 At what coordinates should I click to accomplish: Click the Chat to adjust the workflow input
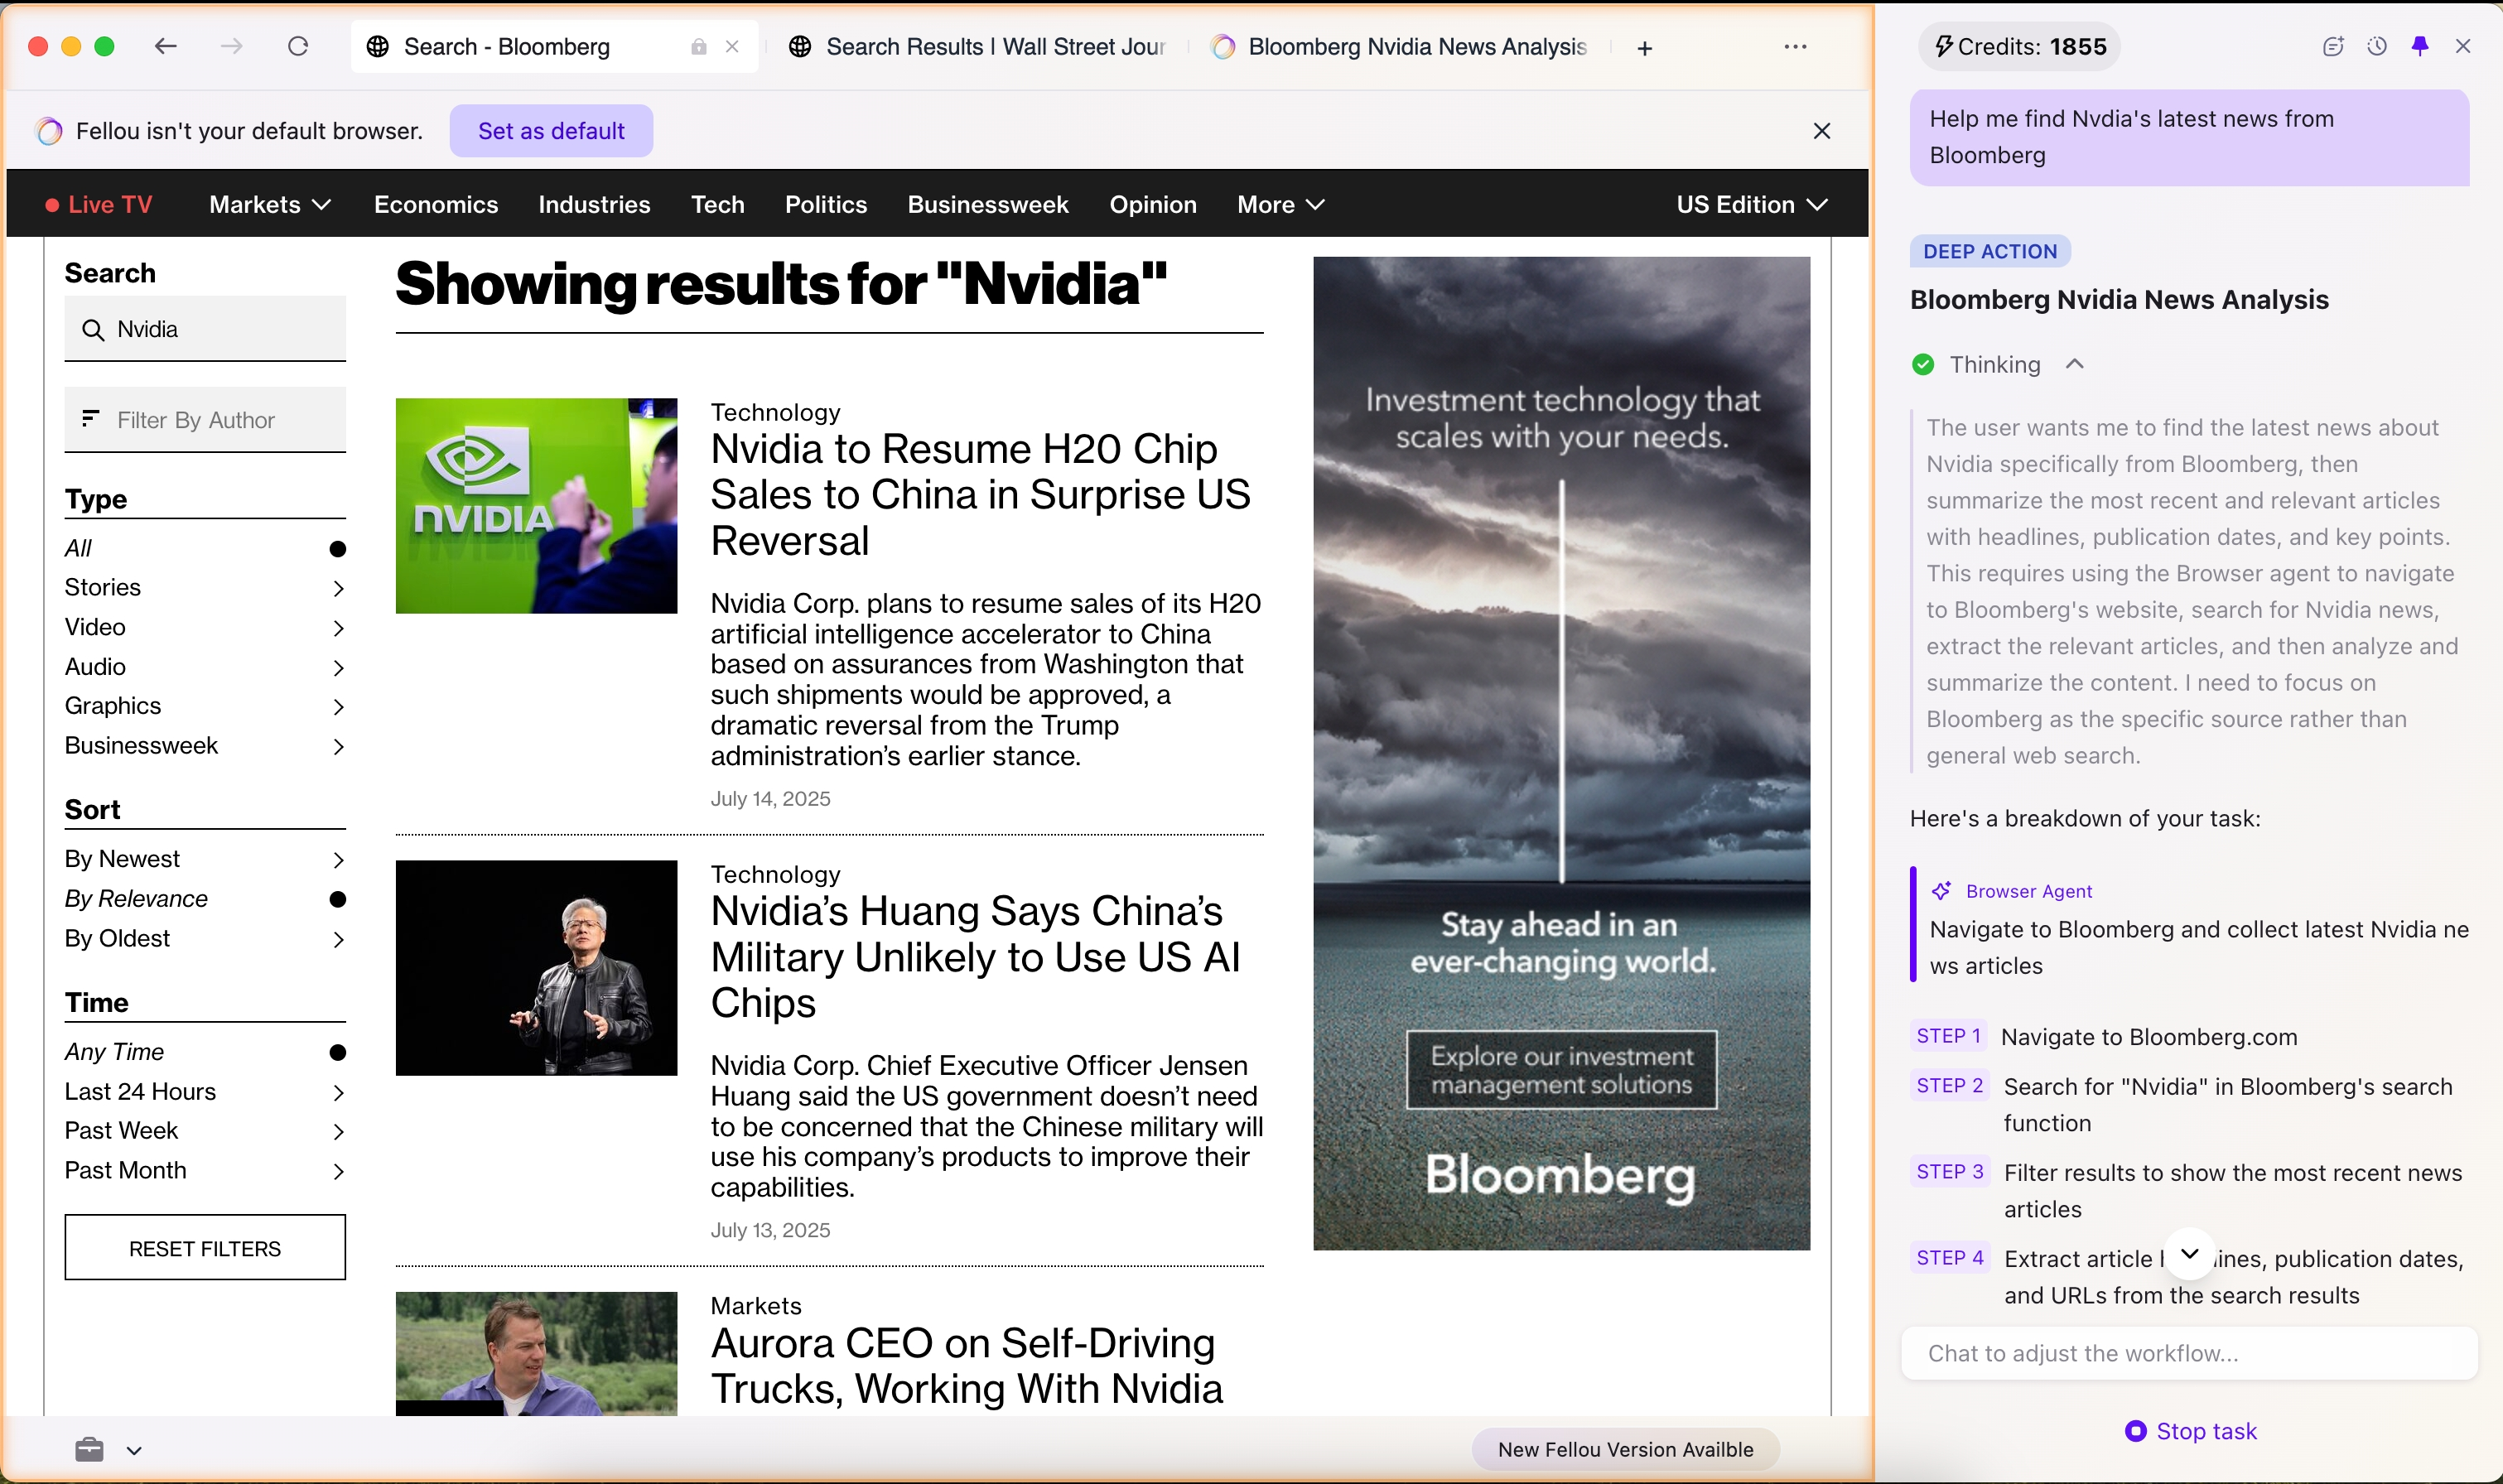[2190, 1353]
